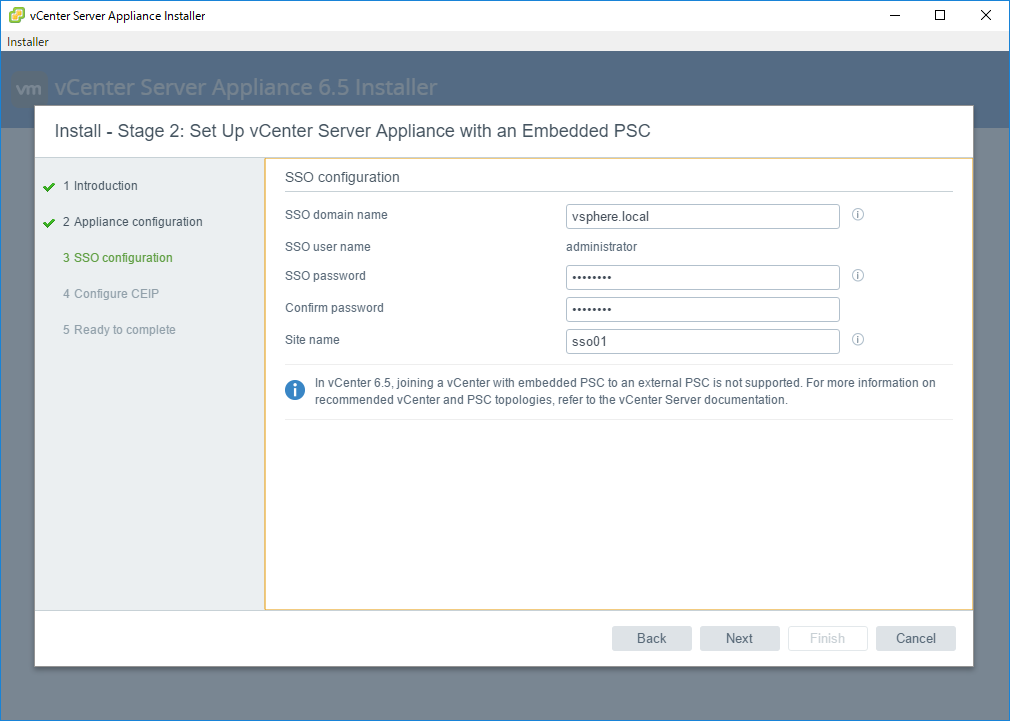Select step 4 Configure CEIP

pyautogui.click(x=111, y=294)
